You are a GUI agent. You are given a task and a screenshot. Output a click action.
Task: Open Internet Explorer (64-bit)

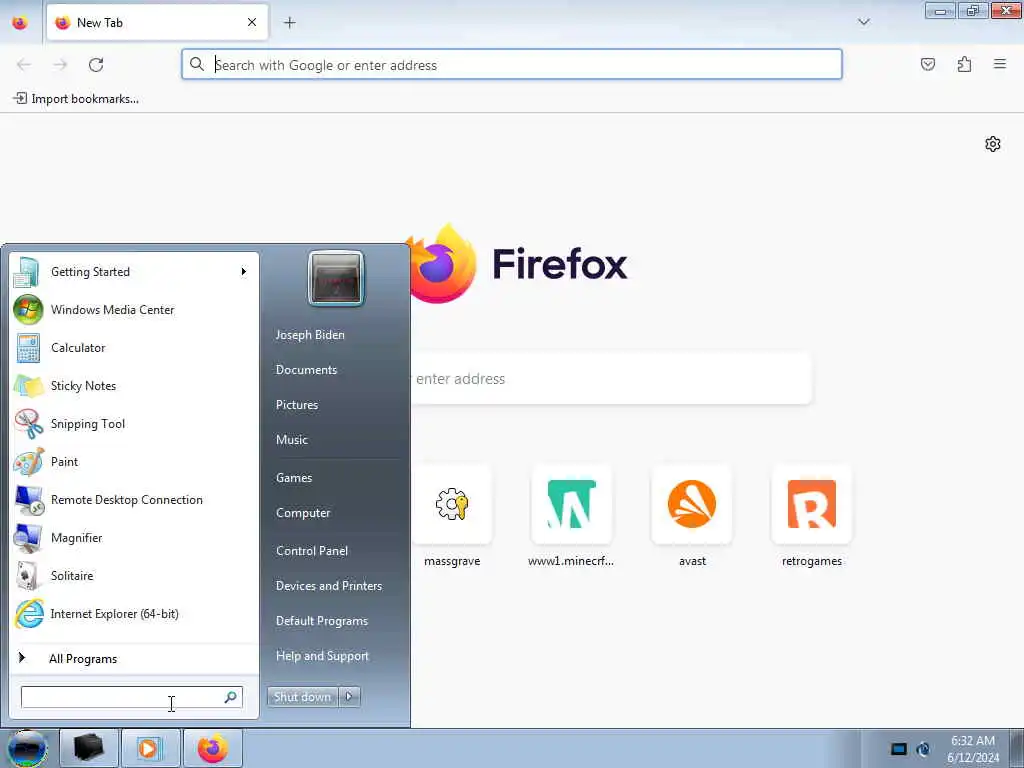134,614
